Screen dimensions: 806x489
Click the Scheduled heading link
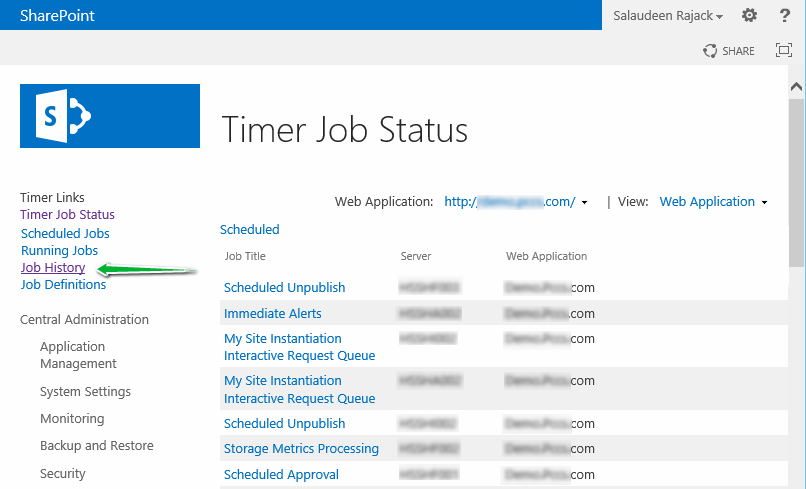(x=250, y=229)
